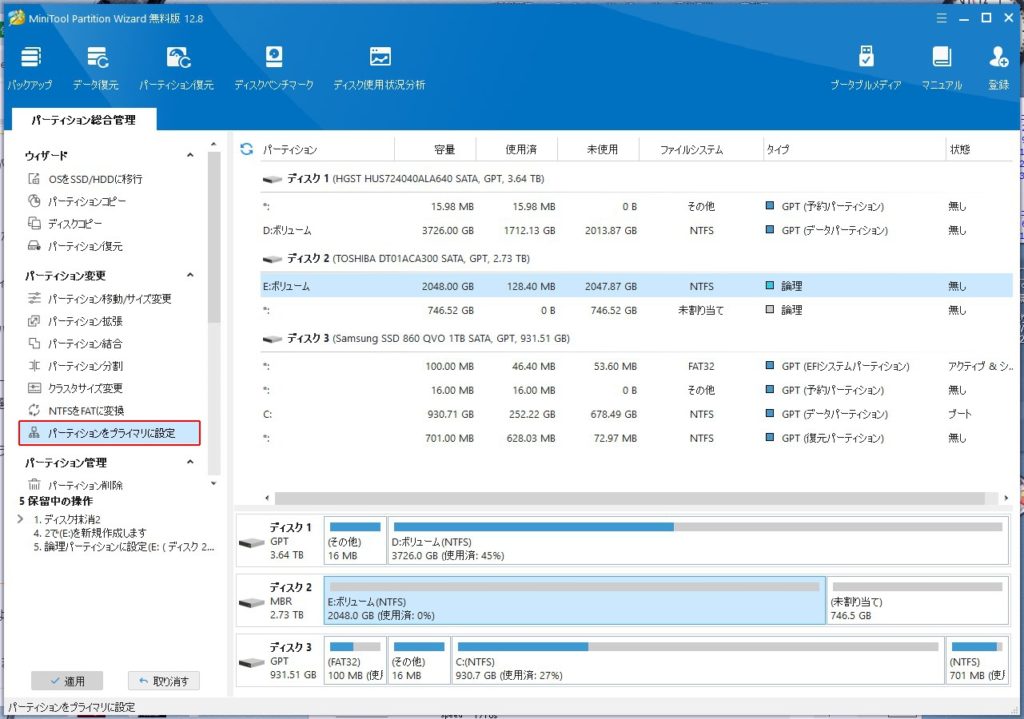Select the パーティション総合管理 tab
The image size is (1024, 719).
pos(83,120)
